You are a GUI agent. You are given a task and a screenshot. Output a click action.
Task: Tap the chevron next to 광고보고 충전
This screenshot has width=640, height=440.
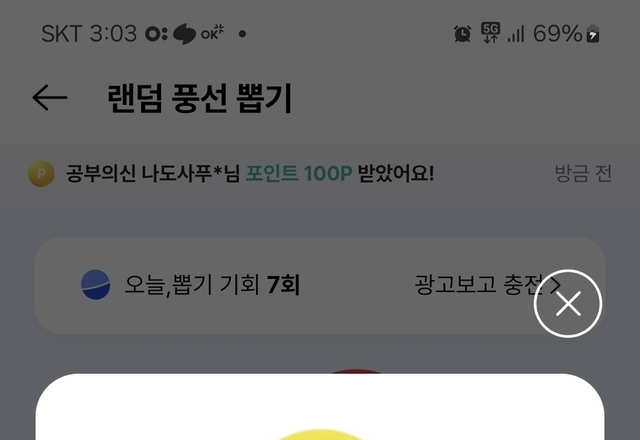pyautogui.click(x=555, y=285)
